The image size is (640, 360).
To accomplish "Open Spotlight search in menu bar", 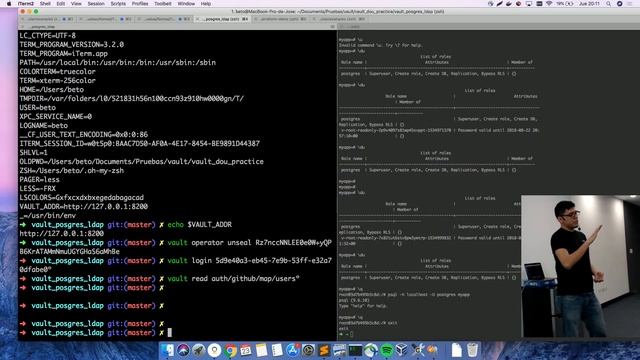I will (609, 4).
